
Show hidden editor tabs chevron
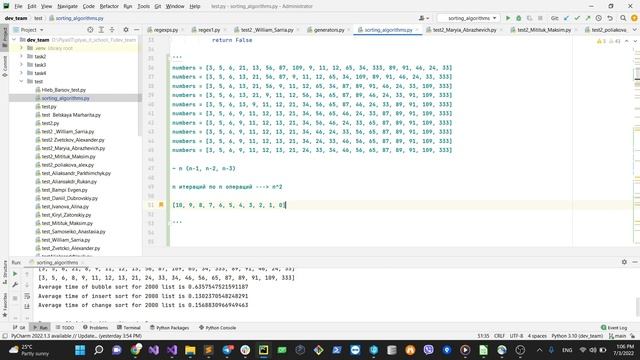(635, 30)
